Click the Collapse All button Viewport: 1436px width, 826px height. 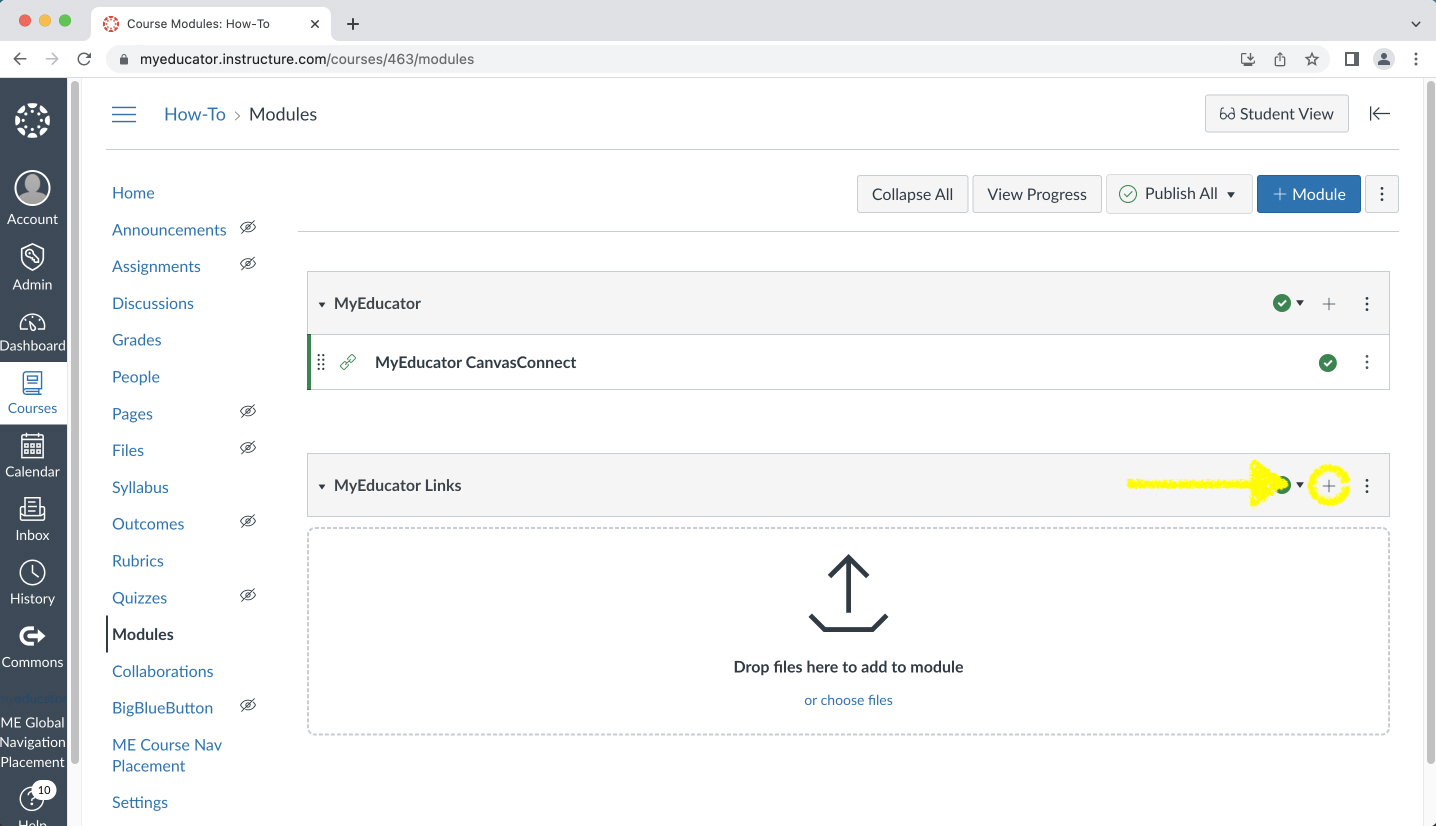pyautogui.click(x=912, y=194)
